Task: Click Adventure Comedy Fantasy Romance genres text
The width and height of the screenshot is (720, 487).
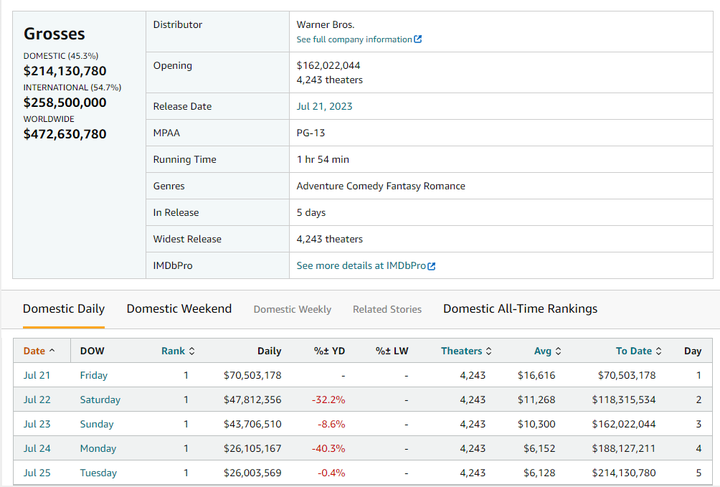Action: pyautogui.click(x=381, y=186)
